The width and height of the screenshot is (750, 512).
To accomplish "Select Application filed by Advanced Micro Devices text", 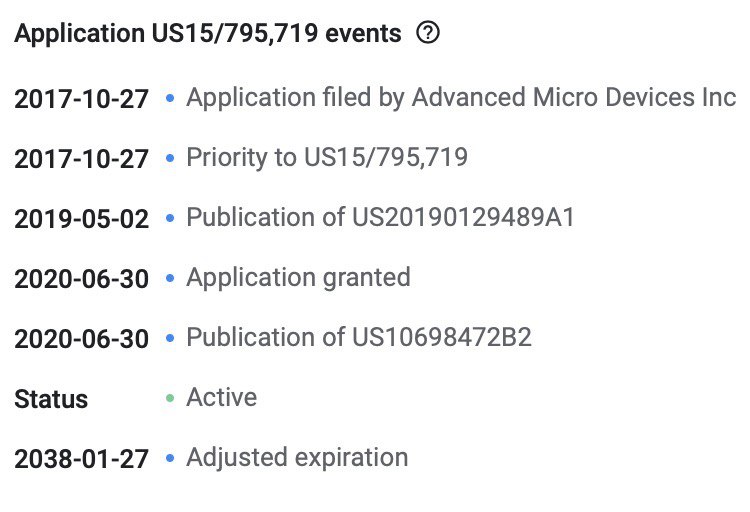I will 461,98.
